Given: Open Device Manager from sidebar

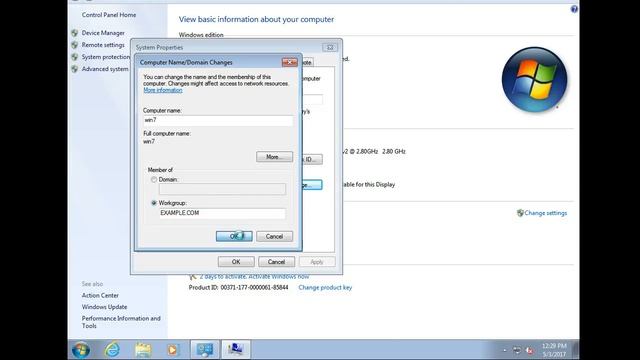Looking at the screenshot, I should click(x=103, y=33).
